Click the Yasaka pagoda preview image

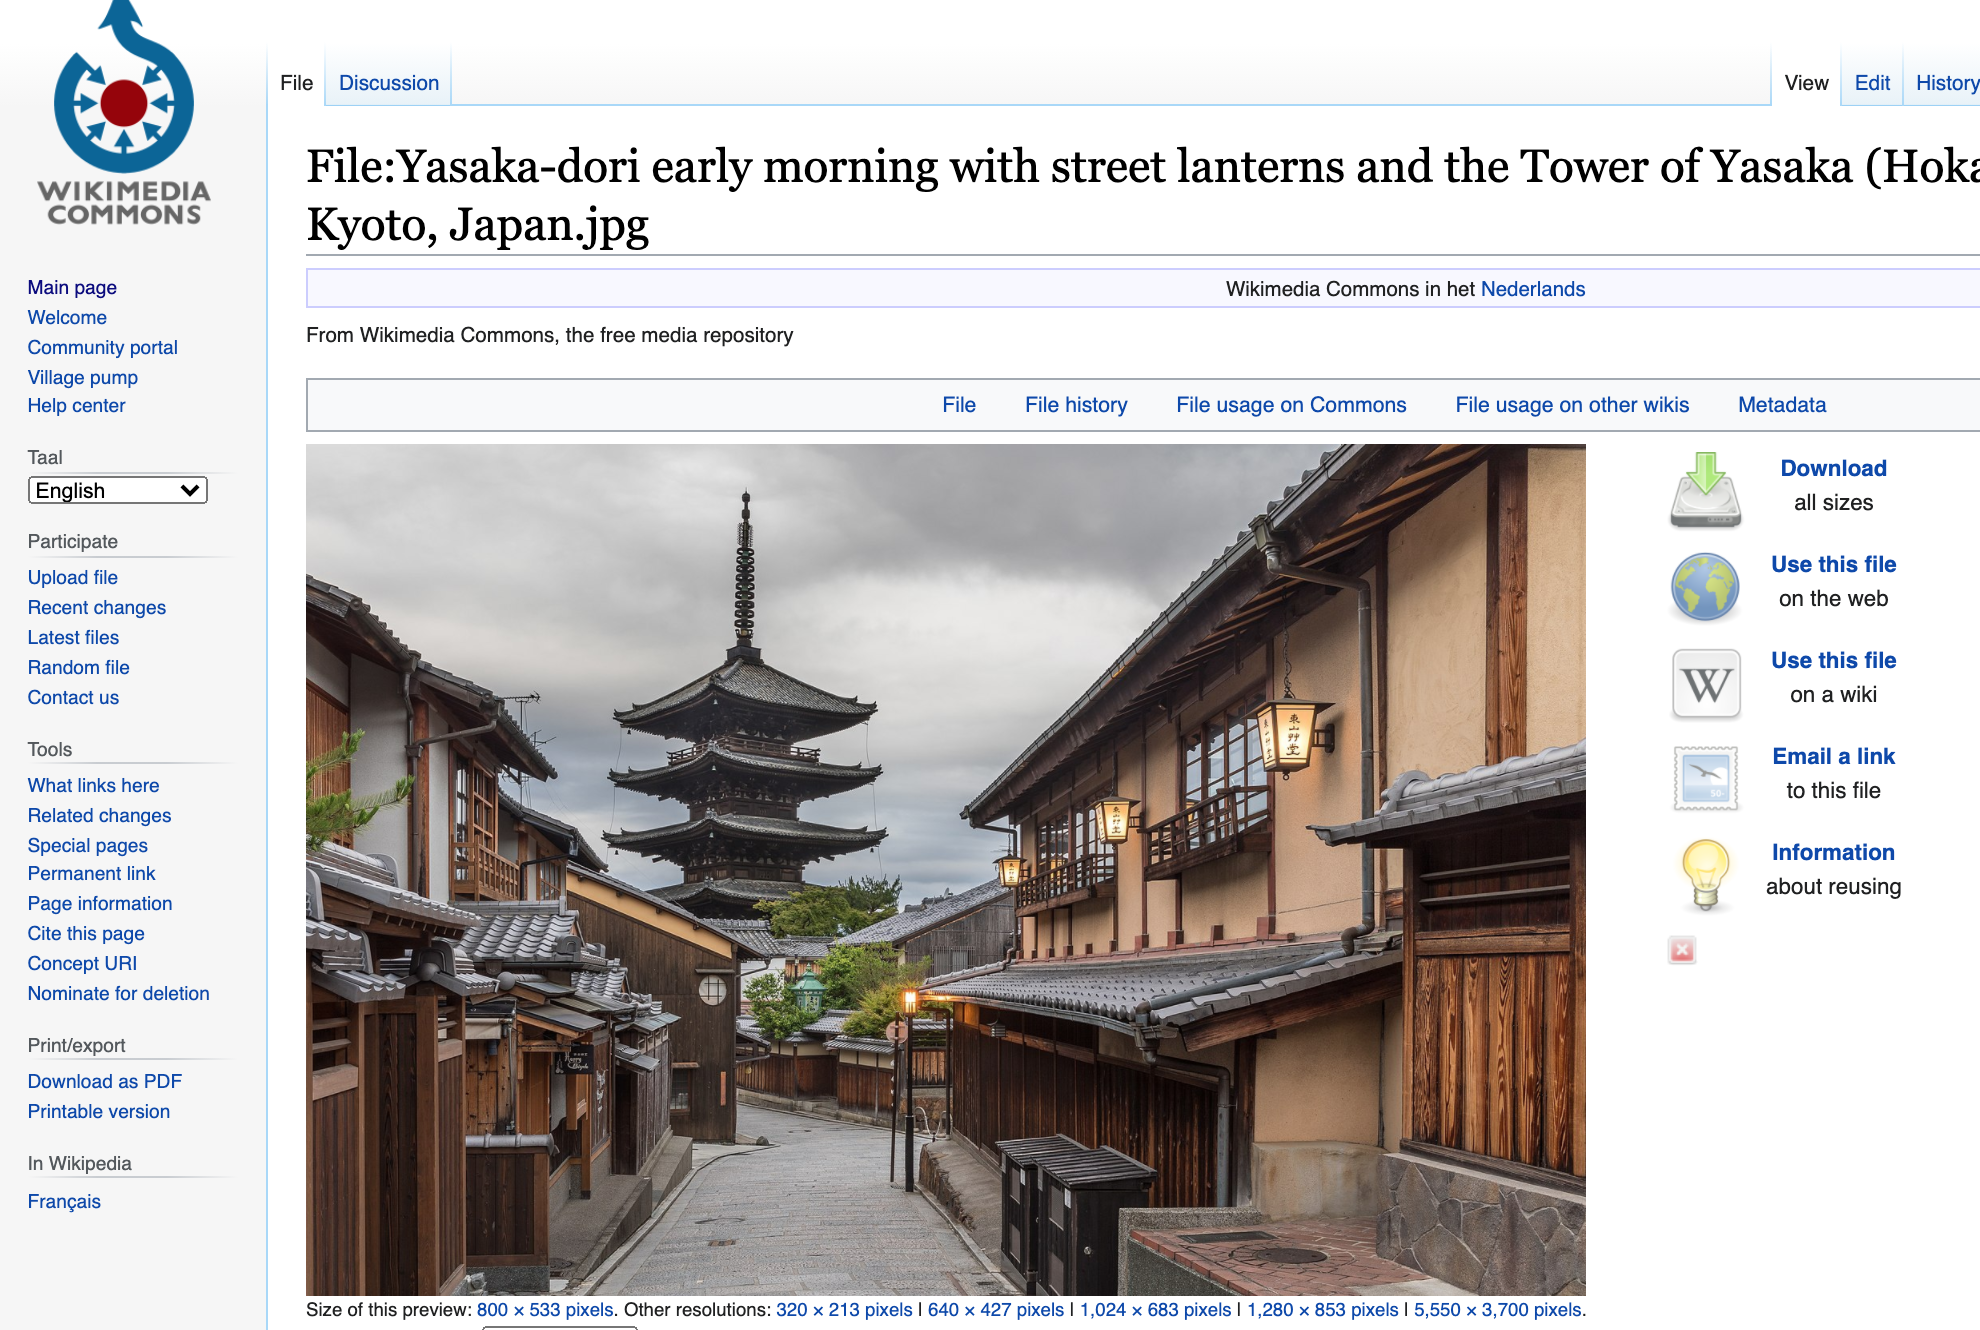click(945, 869)
